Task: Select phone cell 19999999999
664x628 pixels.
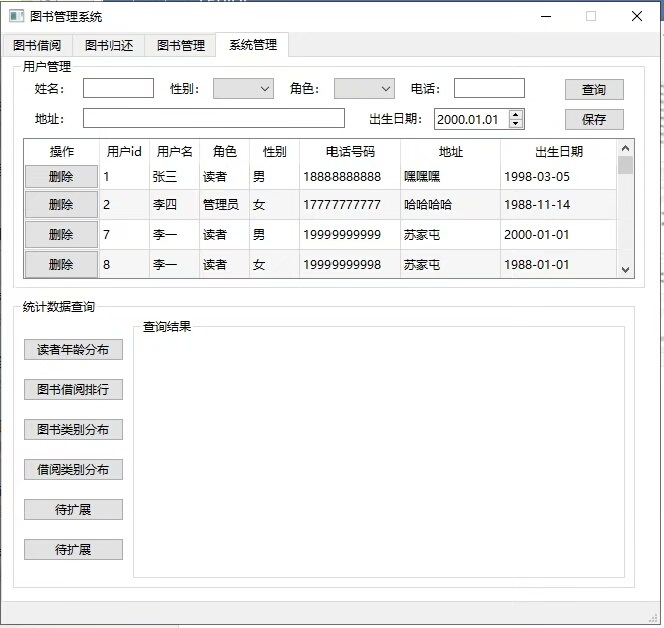Action: coord(350,235)
